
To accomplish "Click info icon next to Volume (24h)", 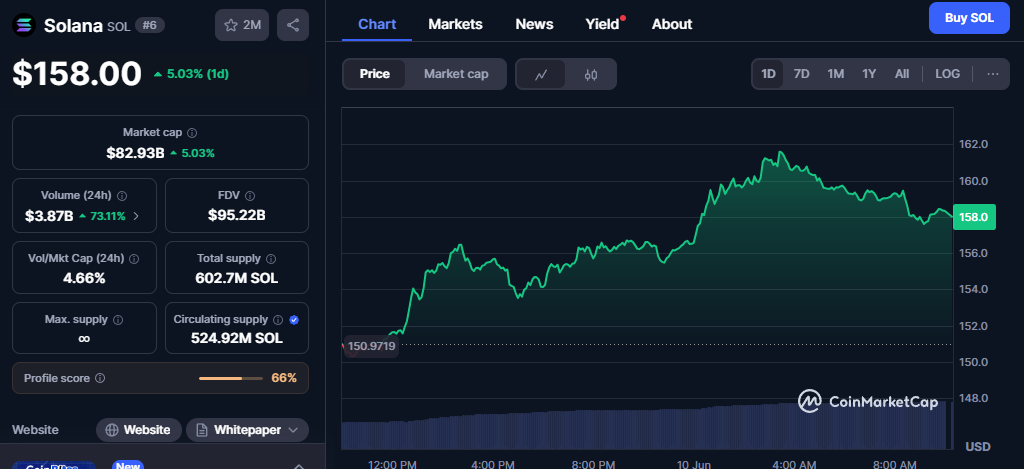I will [122, 195].
